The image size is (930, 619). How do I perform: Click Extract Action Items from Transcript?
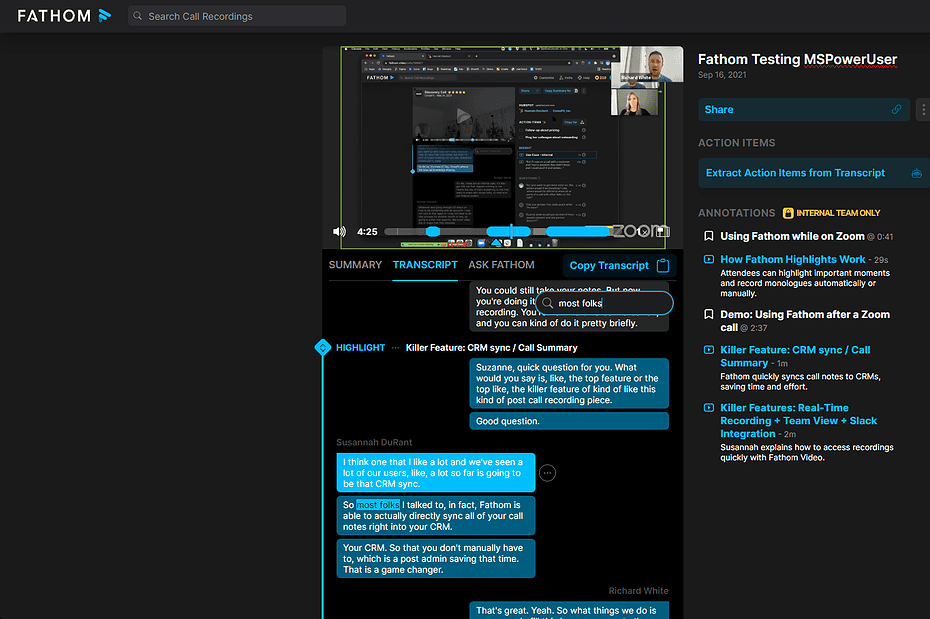pos(814,173)
